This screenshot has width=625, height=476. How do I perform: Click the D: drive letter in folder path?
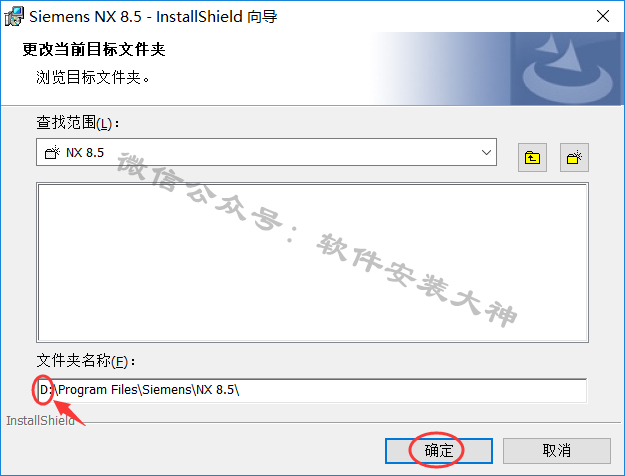coord(45,389)
